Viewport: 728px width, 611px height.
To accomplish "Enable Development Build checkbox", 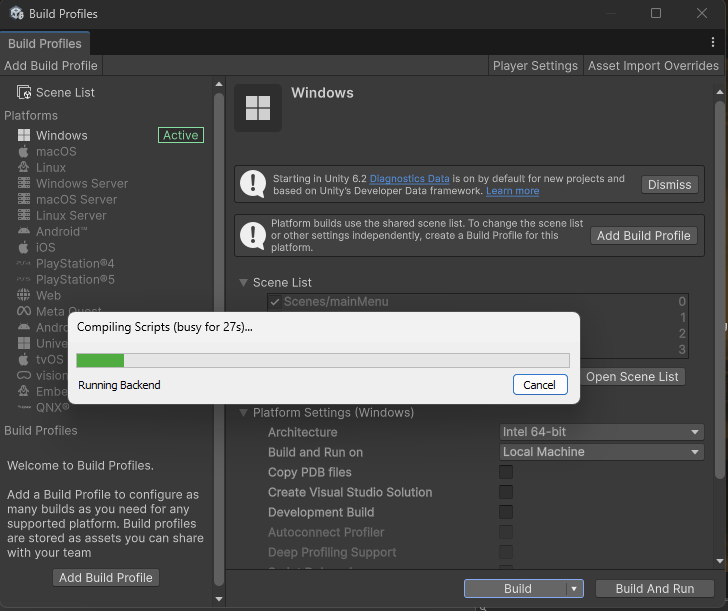I will (506, 512).
